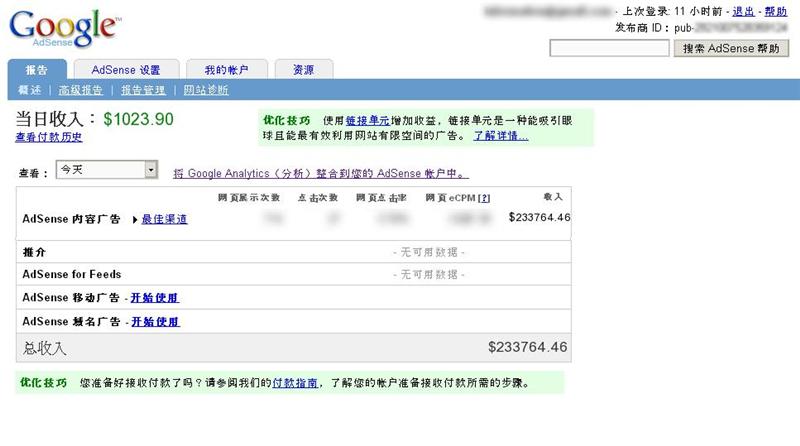Screen dimensions: 800x446
Task: View payment history via 查看付款历史
Action: click(x=48, y=137)
